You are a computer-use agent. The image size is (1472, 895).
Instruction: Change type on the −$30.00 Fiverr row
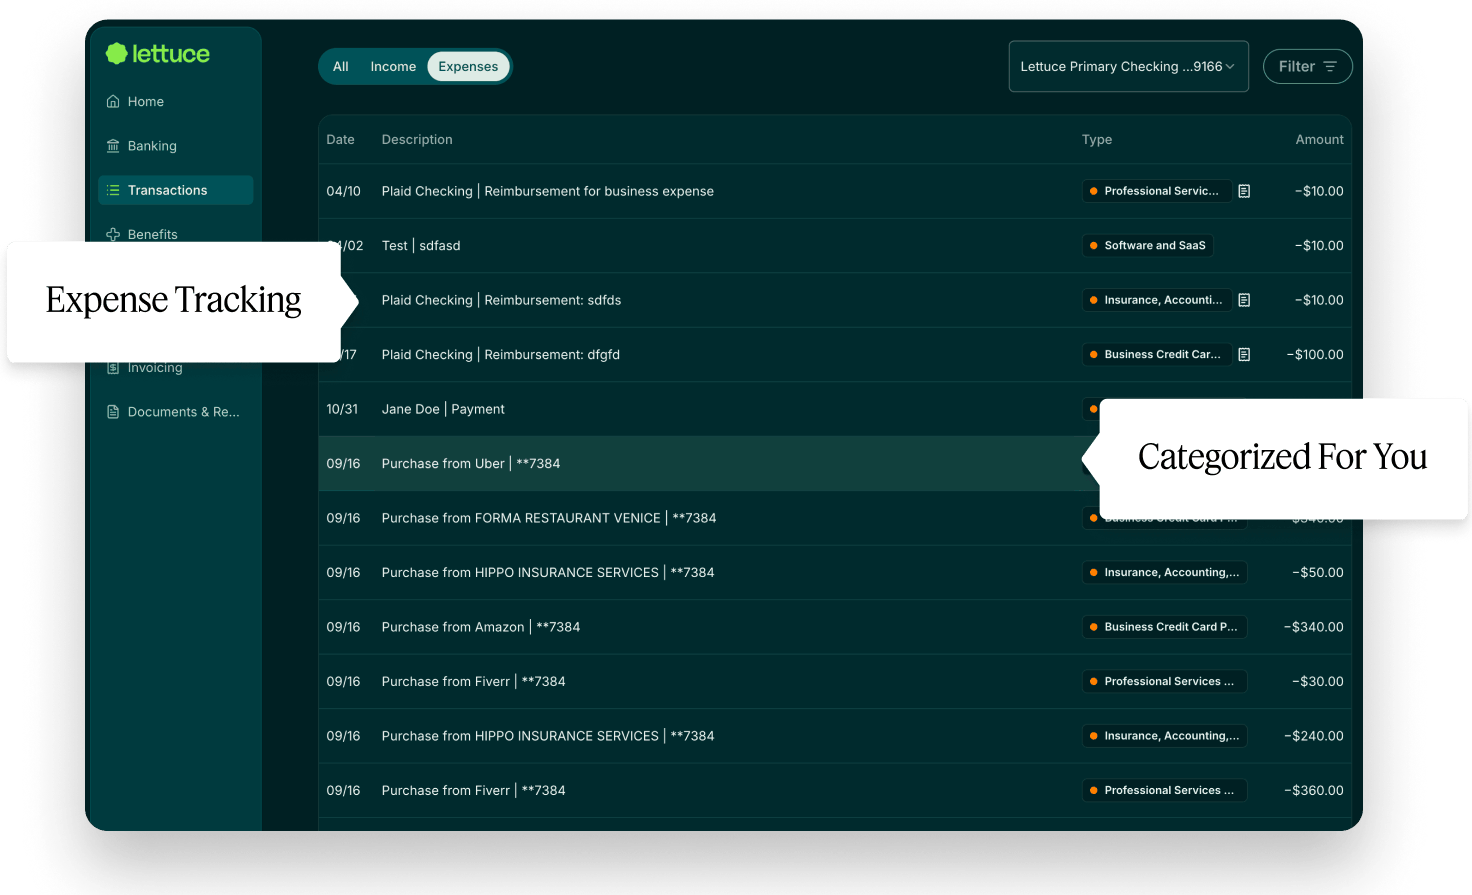[1165, 681]
